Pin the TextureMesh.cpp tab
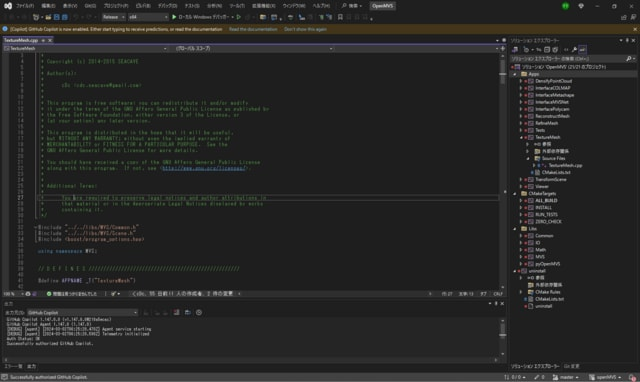This screenshot has width=640, height=382. [43, 40]
